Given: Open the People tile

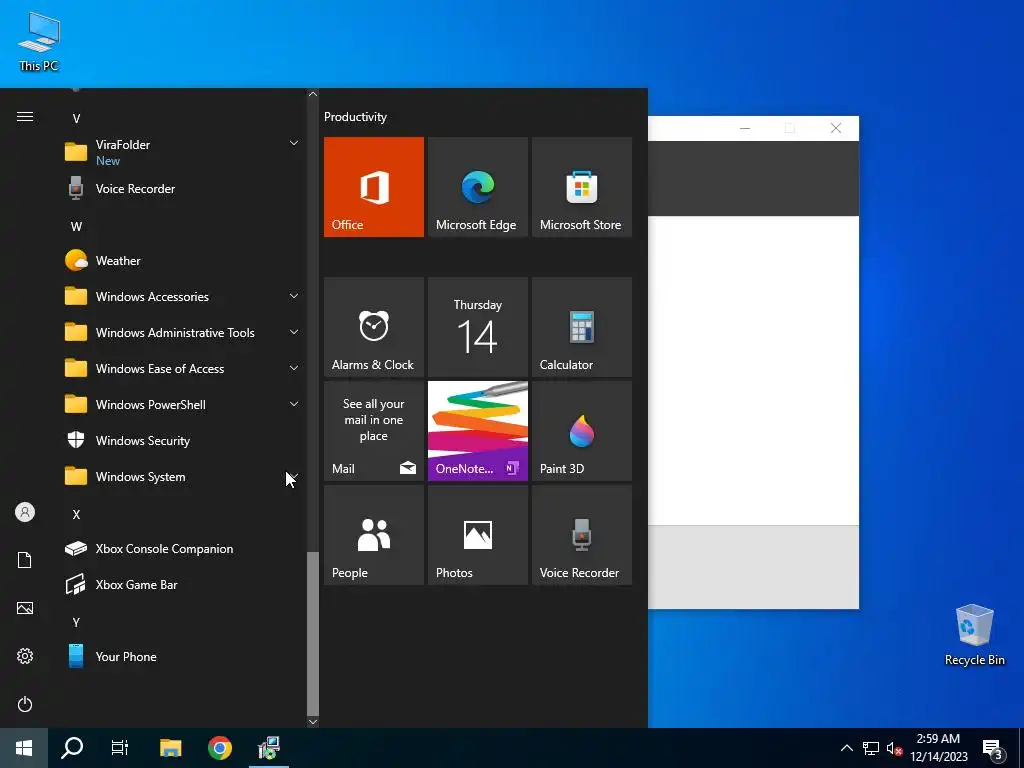Looking at the screenshot, I should pos(374,535).
